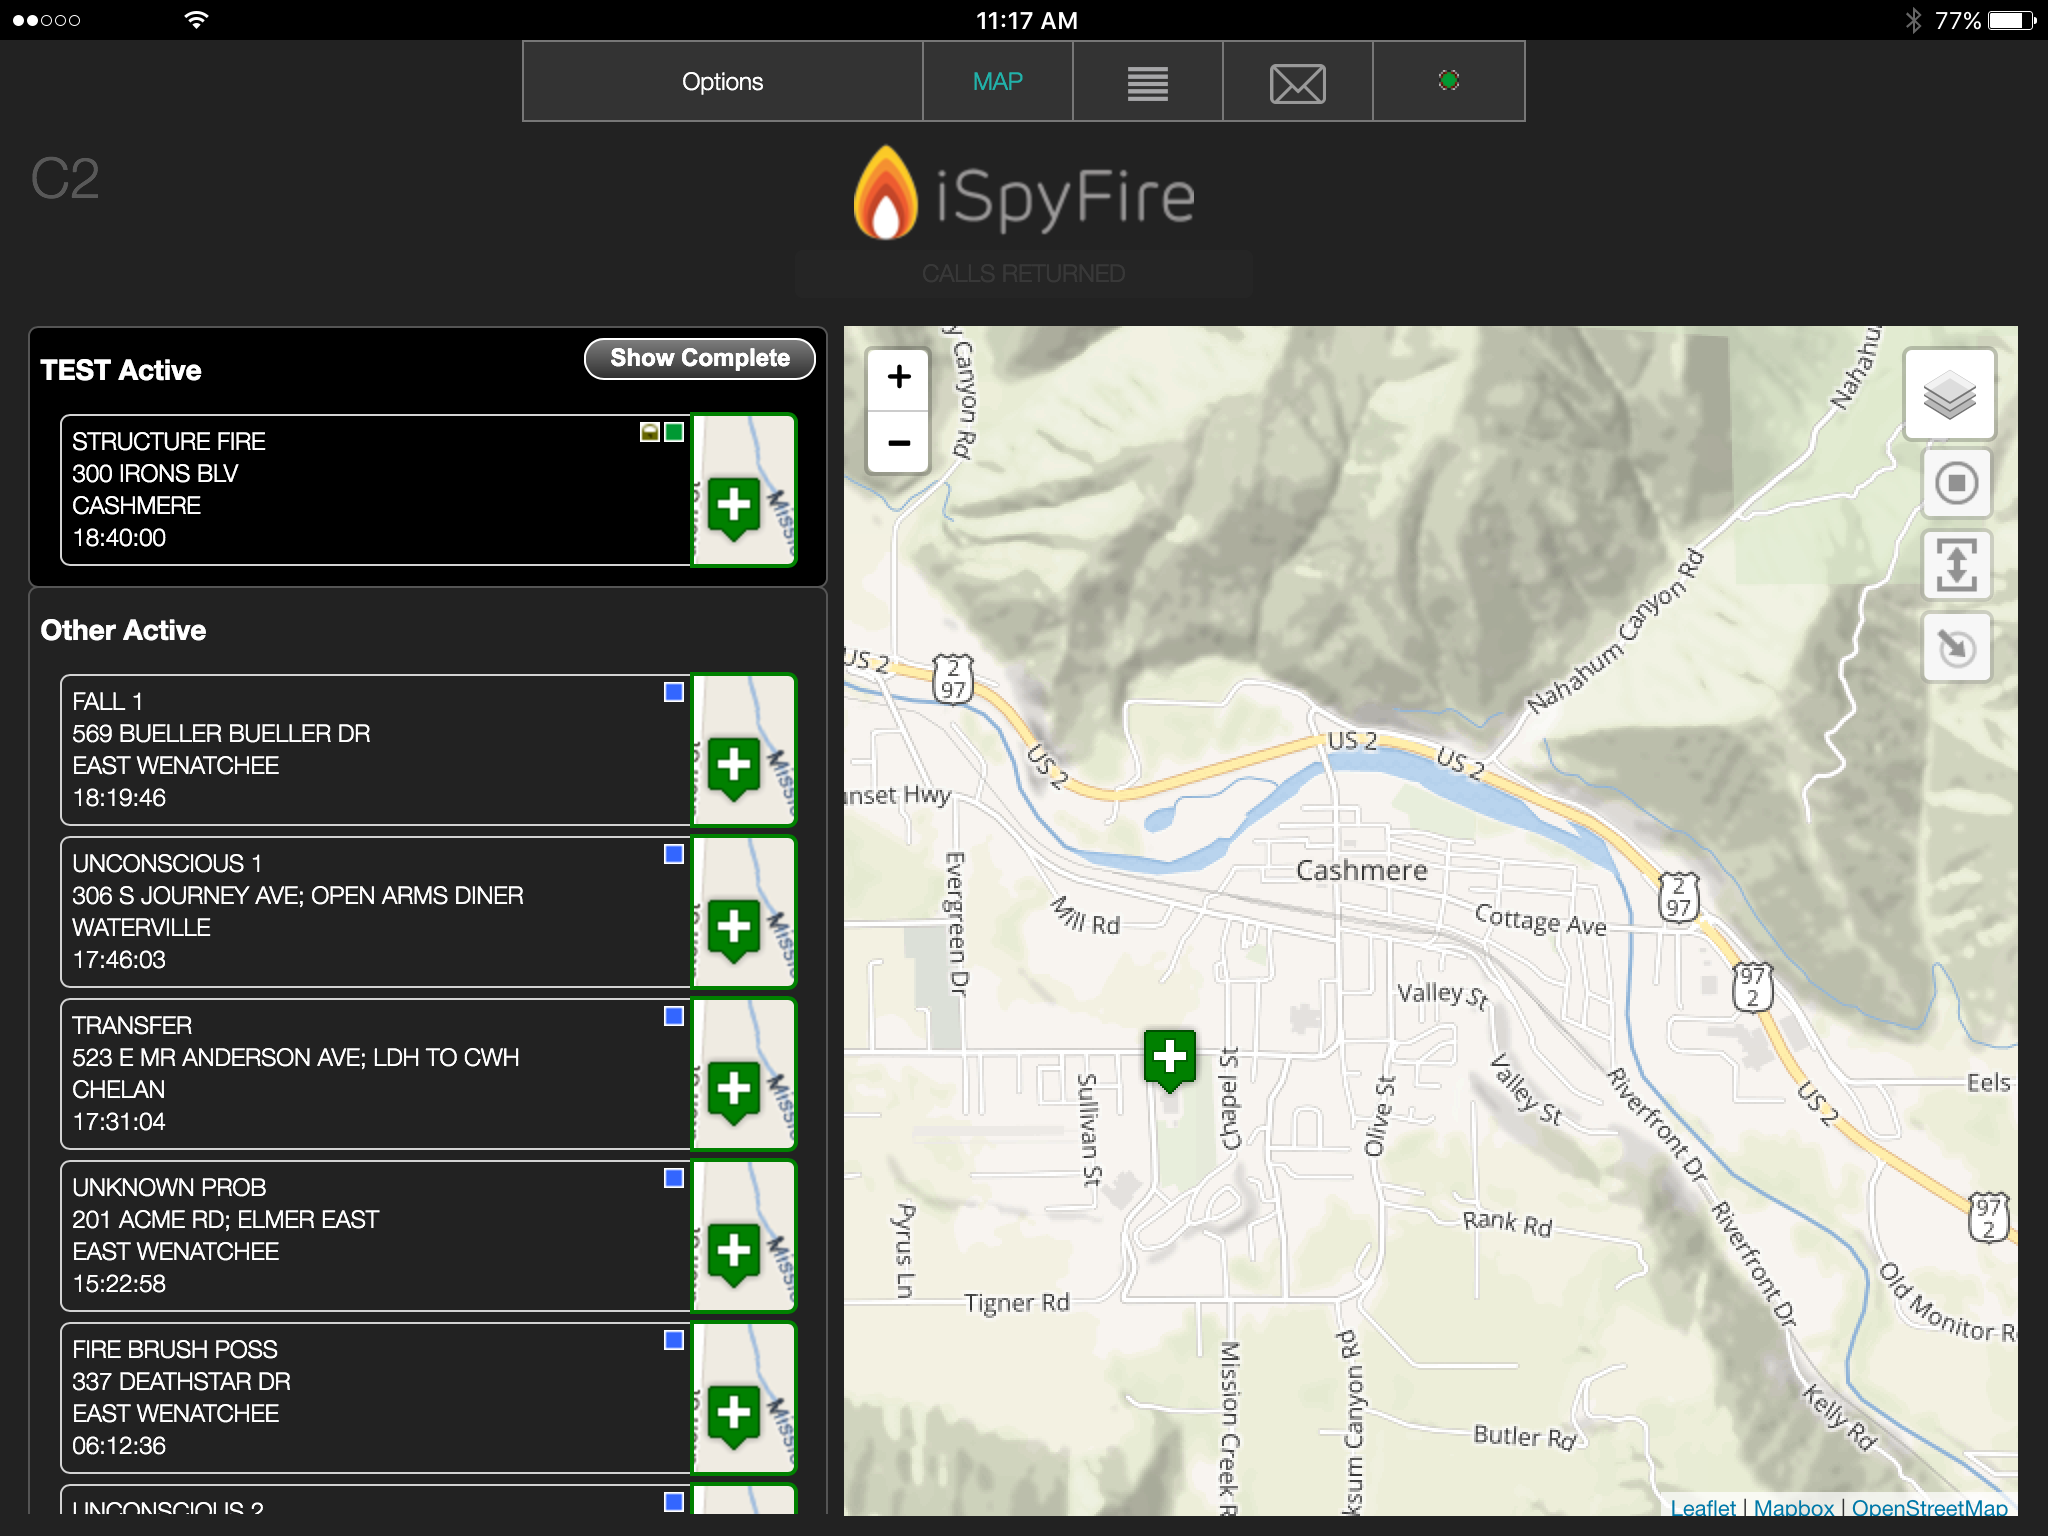The image size is (2048, 1536).
Task: Open the map layers selector
Action: (1949, 394)
